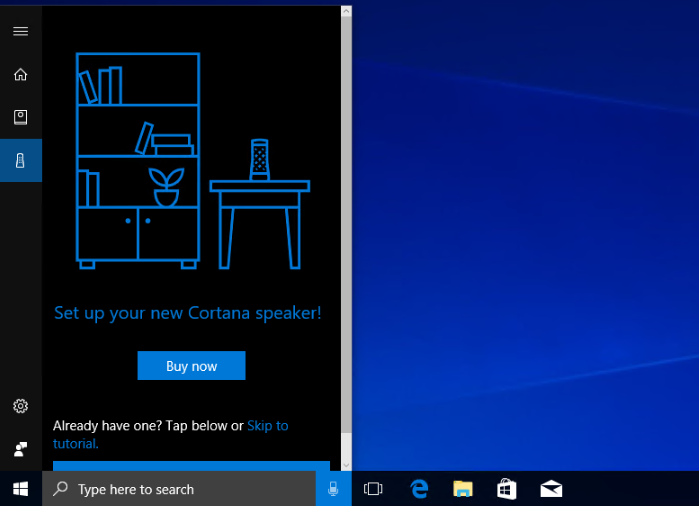Open the Windows Start menu
This screenshot has height=506, width=699.
(21, 489)
